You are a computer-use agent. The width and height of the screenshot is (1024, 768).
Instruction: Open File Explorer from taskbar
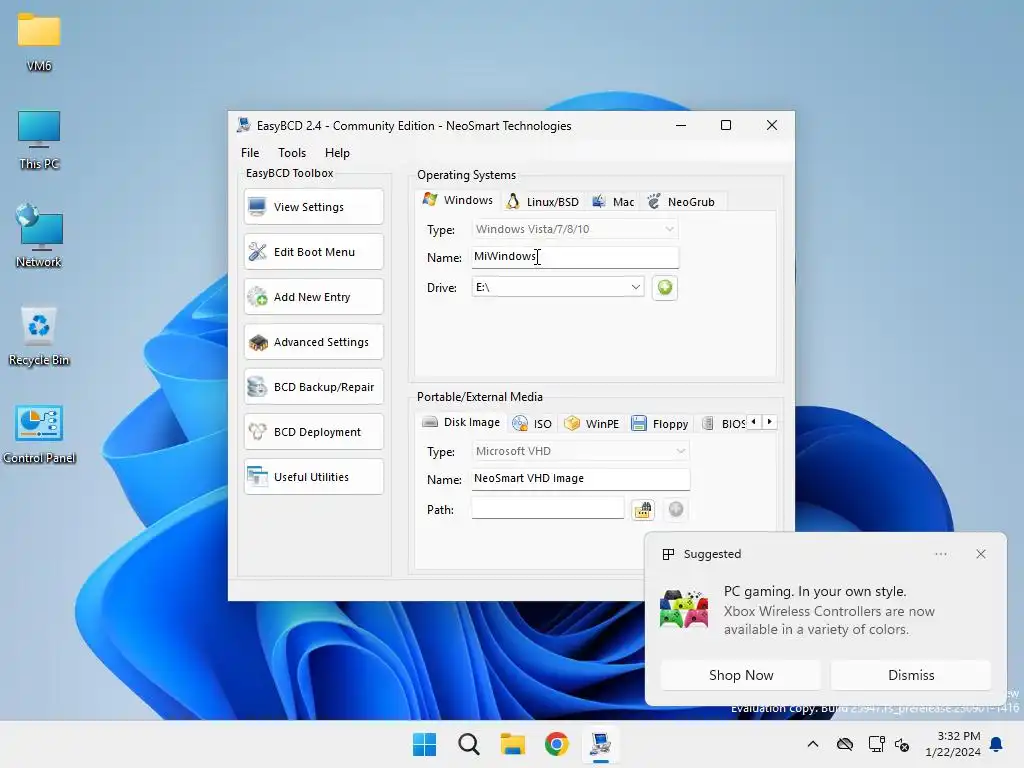click(x=513, y=744)
